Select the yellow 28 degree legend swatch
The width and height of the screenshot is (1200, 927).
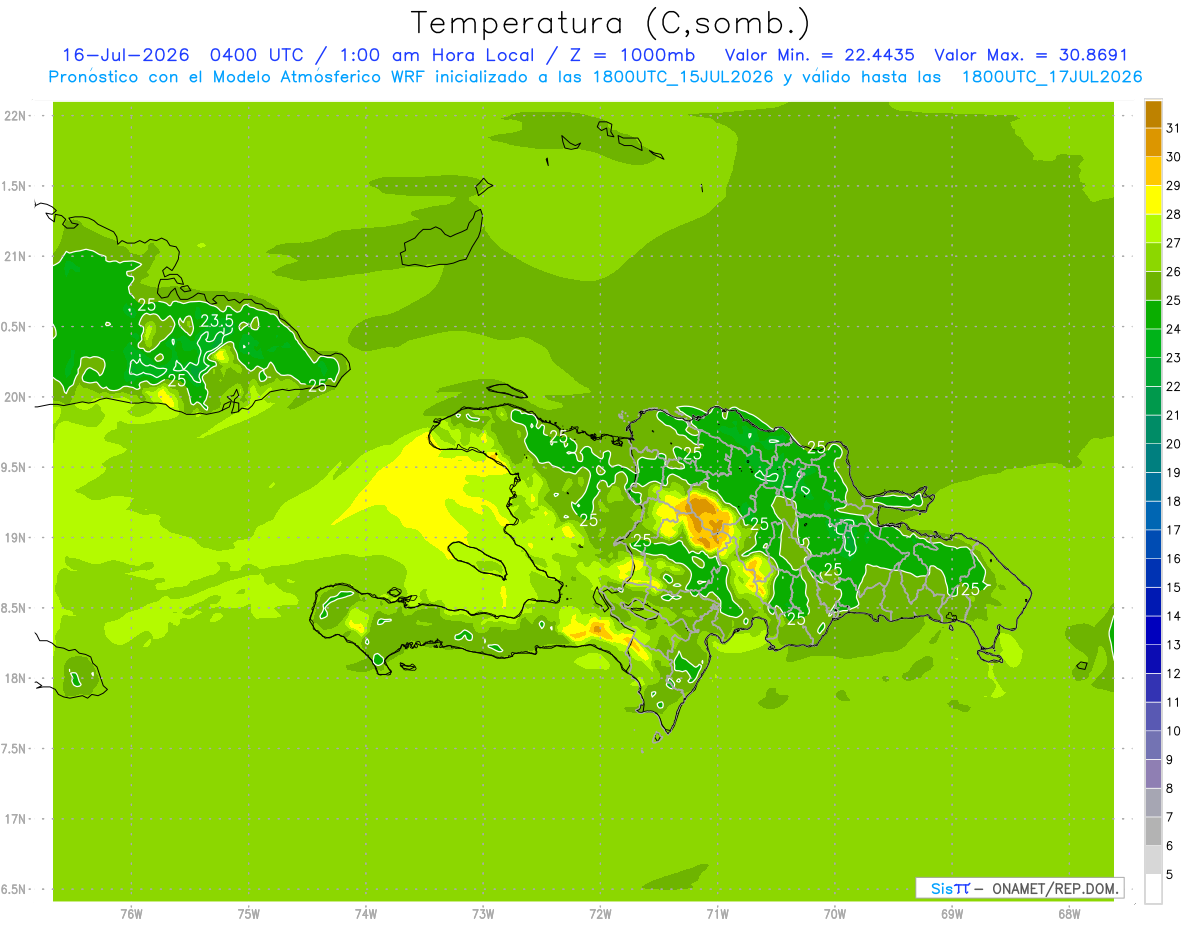point(1153,201)
